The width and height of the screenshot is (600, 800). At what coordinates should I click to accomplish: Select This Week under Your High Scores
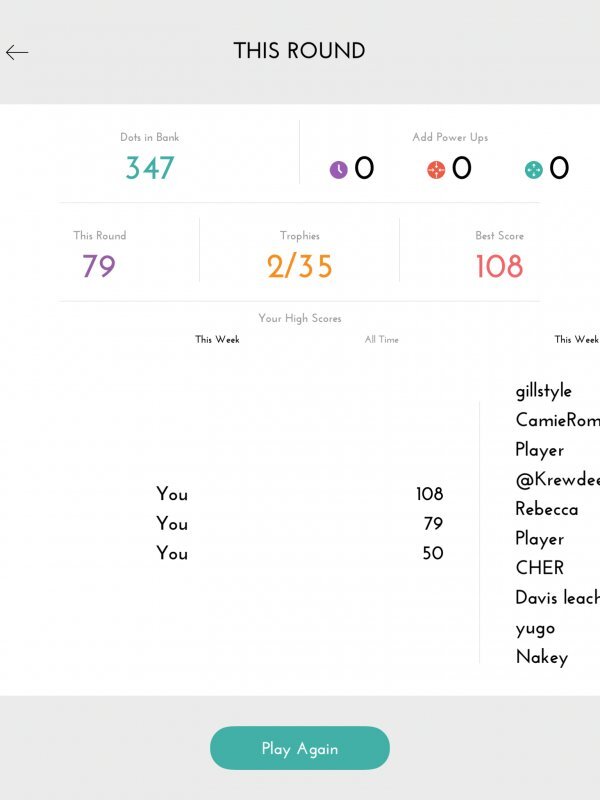217,340
